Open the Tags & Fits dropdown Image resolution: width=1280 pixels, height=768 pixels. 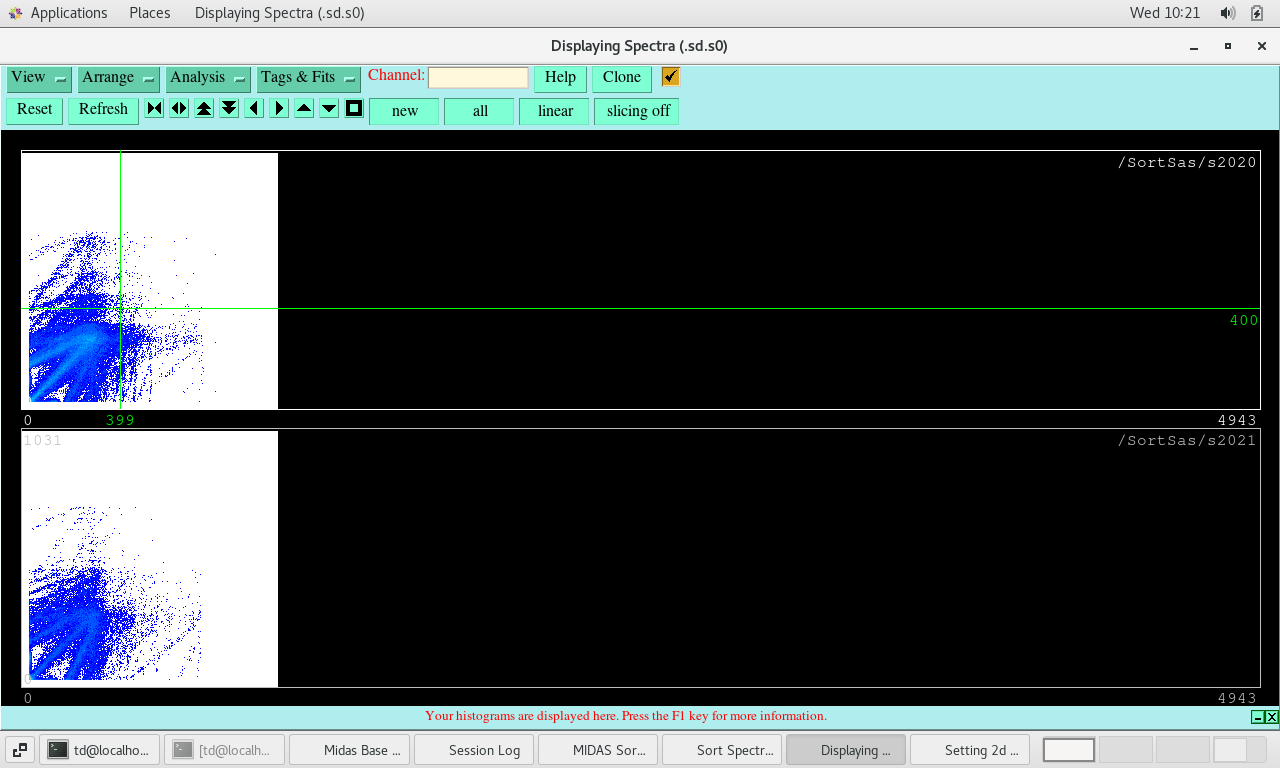coord(308,78)
